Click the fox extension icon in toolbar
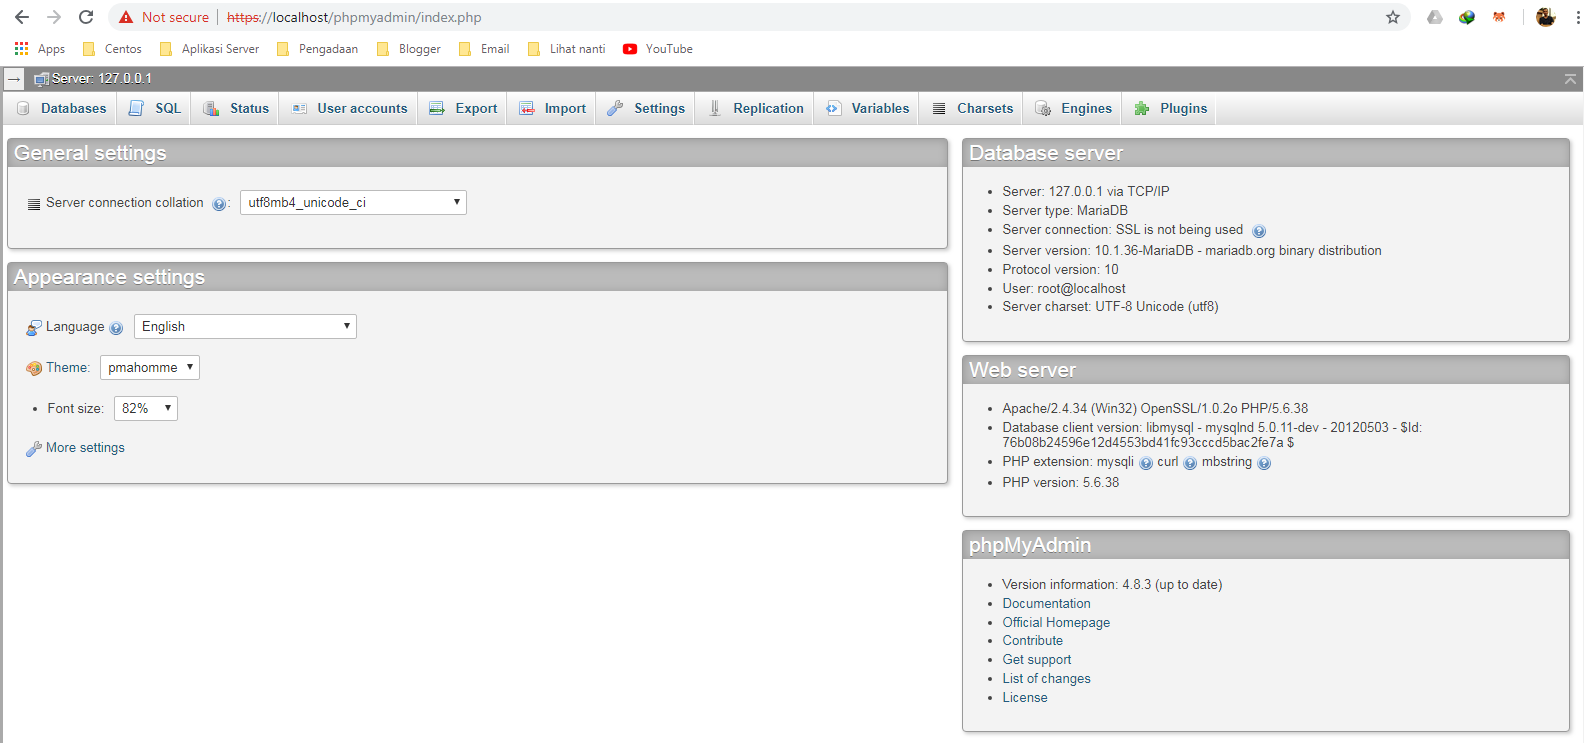 click(x=1499, y=17)
